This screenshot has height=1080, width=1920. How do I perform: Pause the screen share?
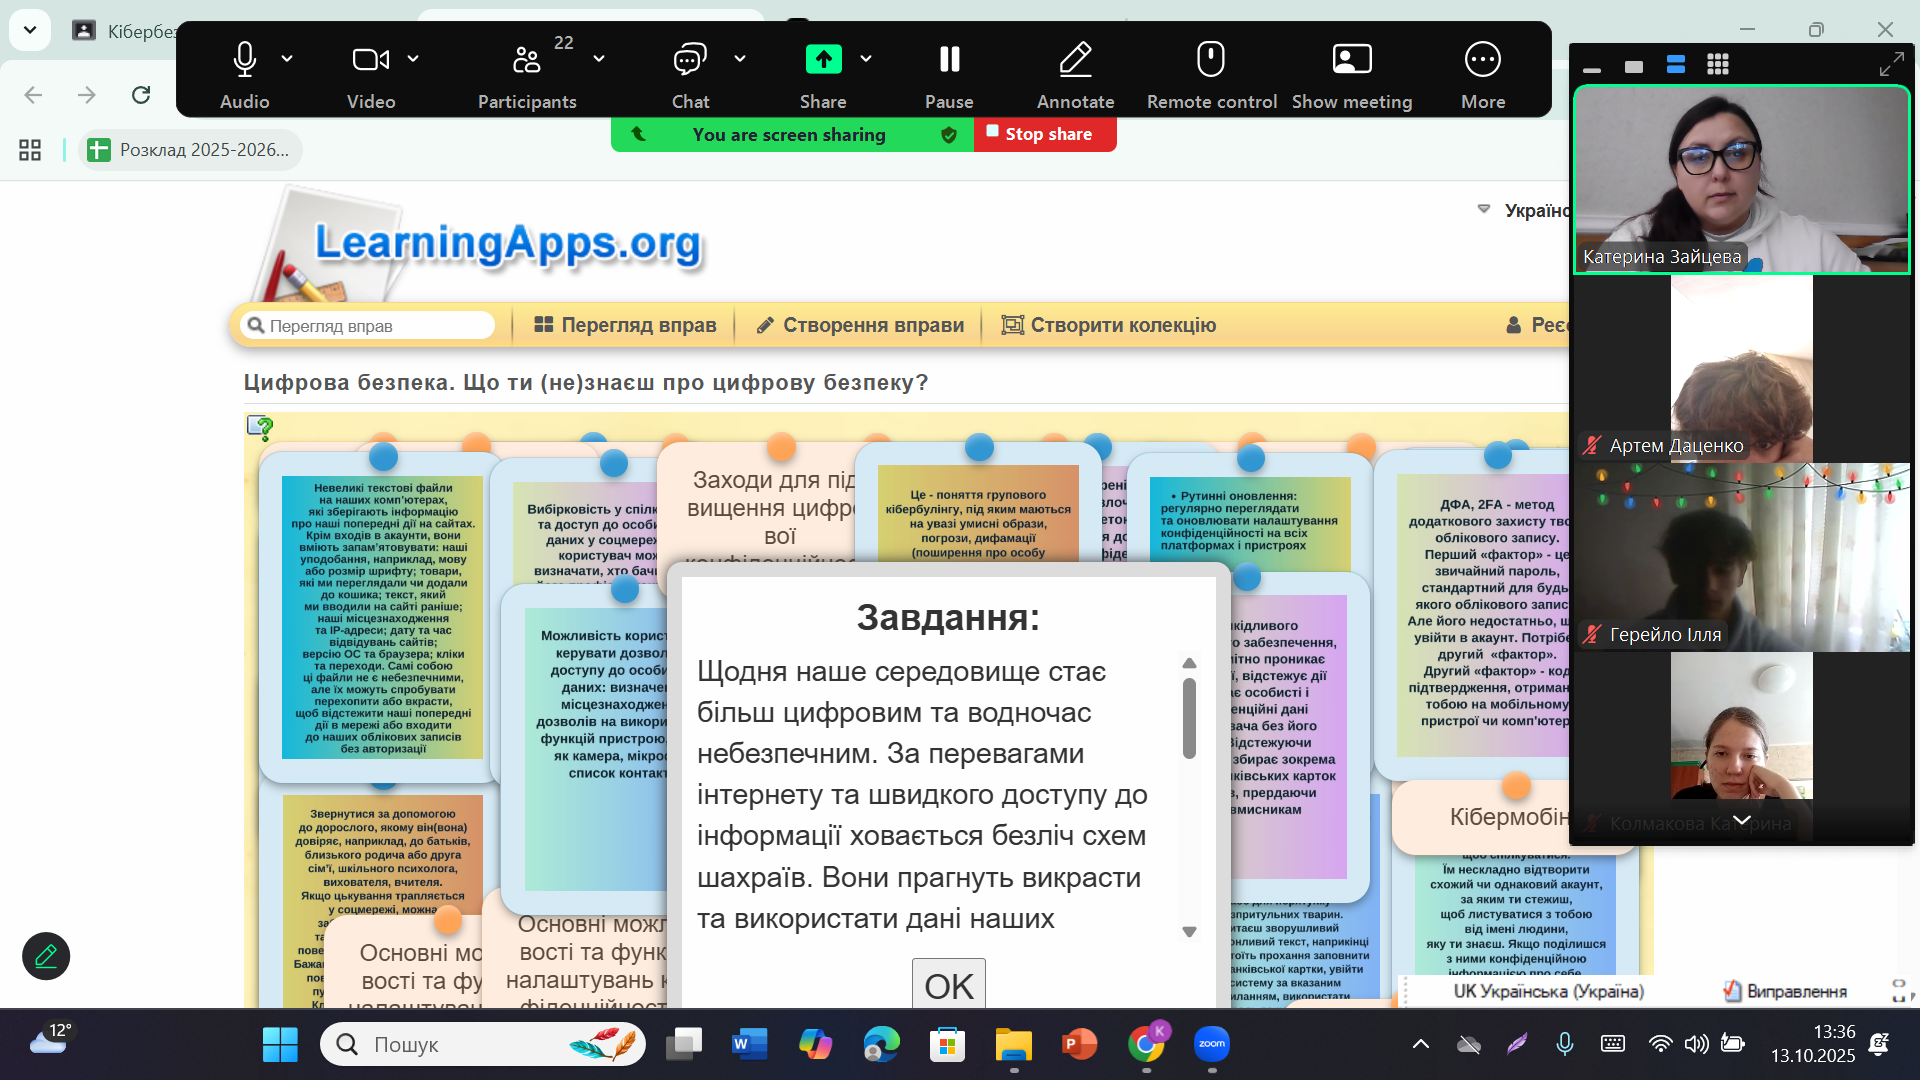pyautogui.click(x=949, y=60)
